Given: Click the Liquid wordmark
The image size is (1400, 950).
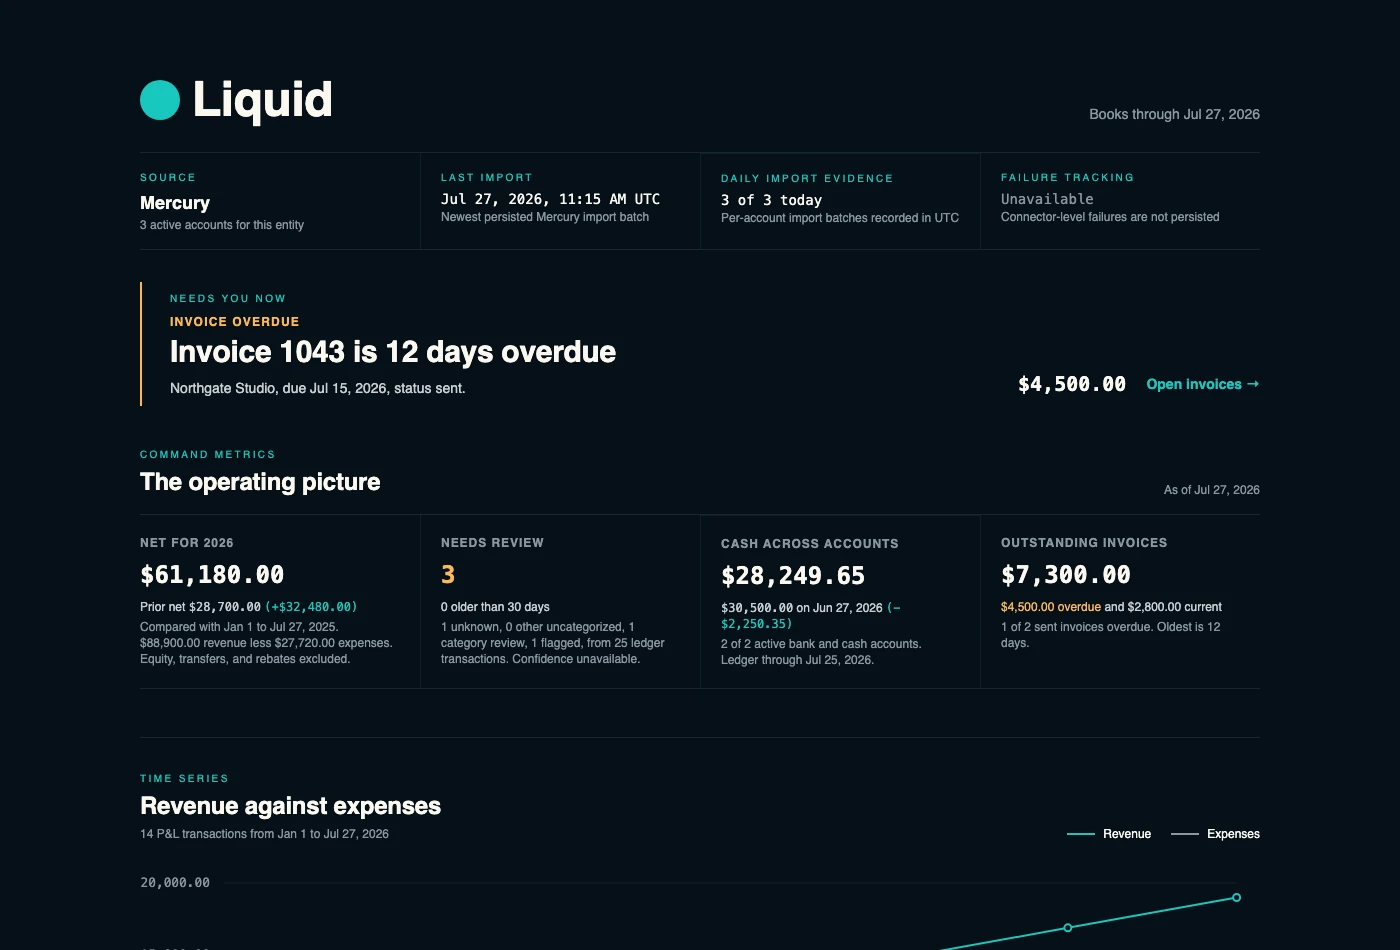Looking at the screenshot, I should point(262,100).
